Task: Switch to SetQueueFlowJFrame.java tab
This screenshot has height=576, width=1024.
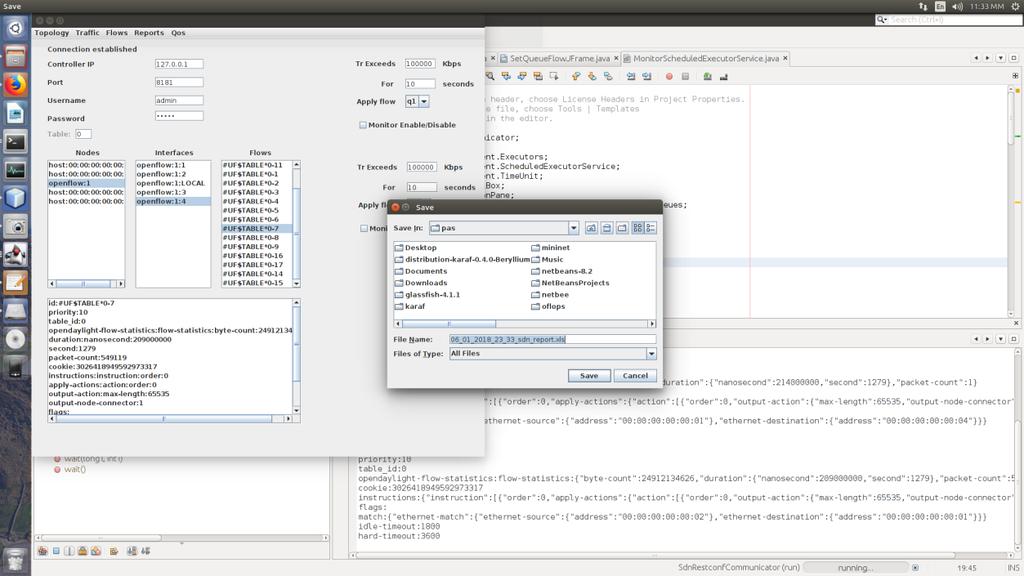Action: tap(560, 59)
